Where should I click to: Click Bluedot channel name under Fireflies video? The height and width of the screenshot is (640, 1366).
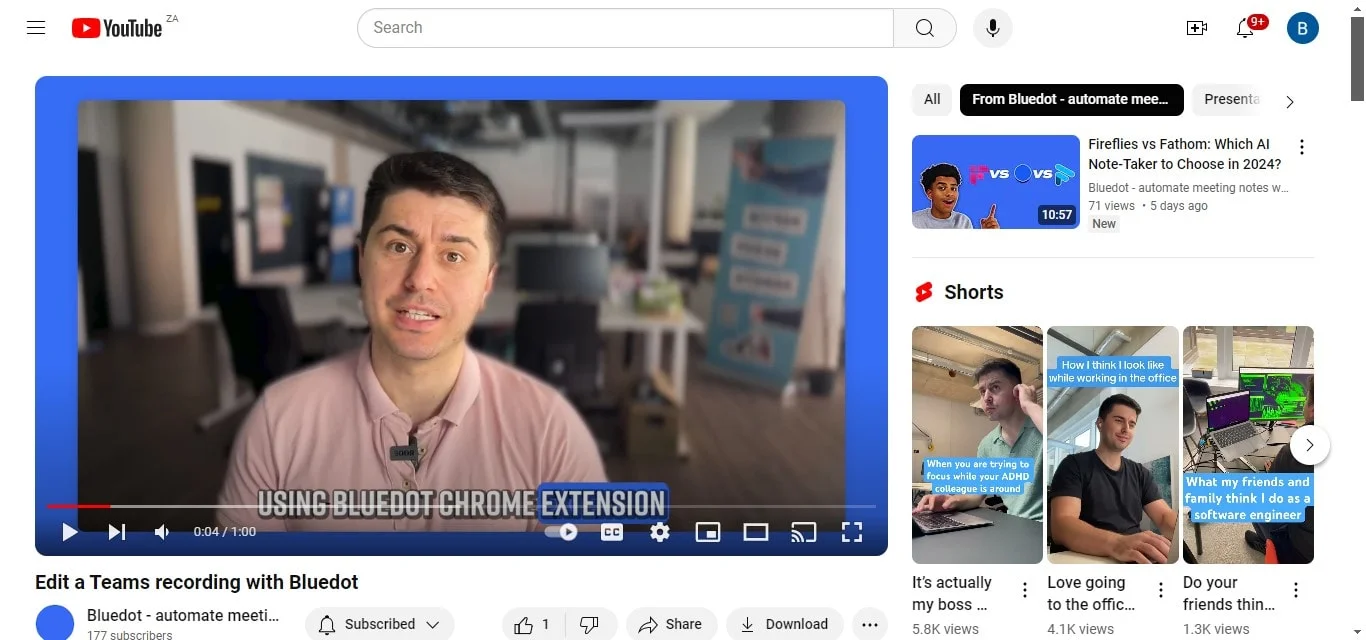[1188, 188]
